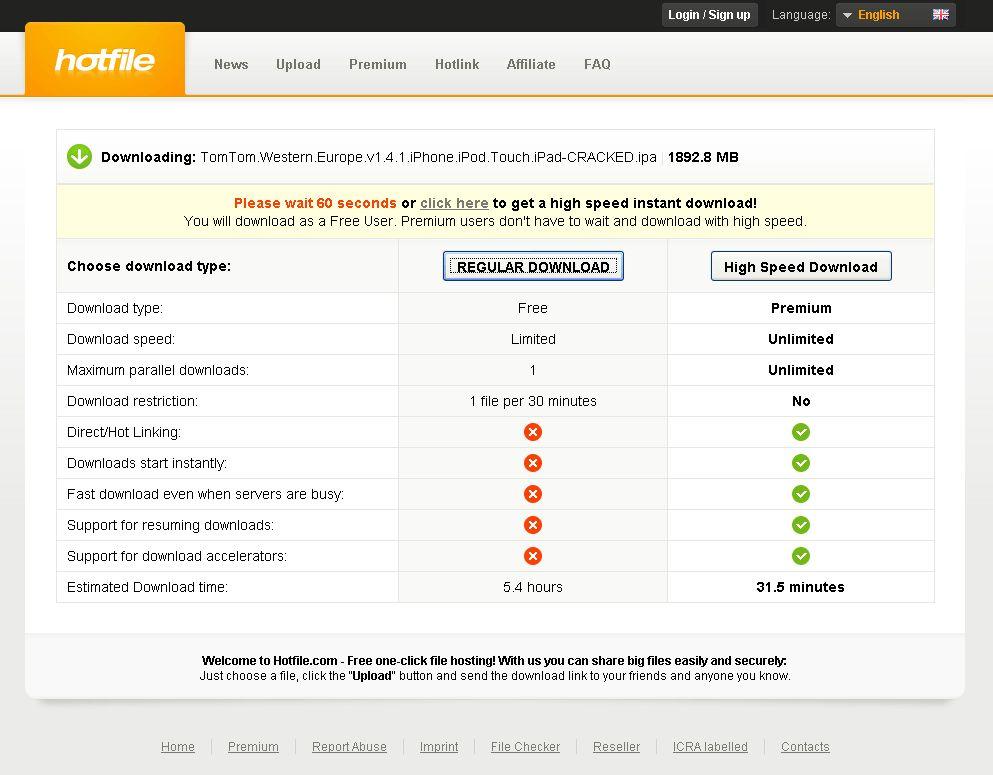Viewport: 993px width, 775px height.
Task: Open the Home footer link
Action: tap(178, 747)
